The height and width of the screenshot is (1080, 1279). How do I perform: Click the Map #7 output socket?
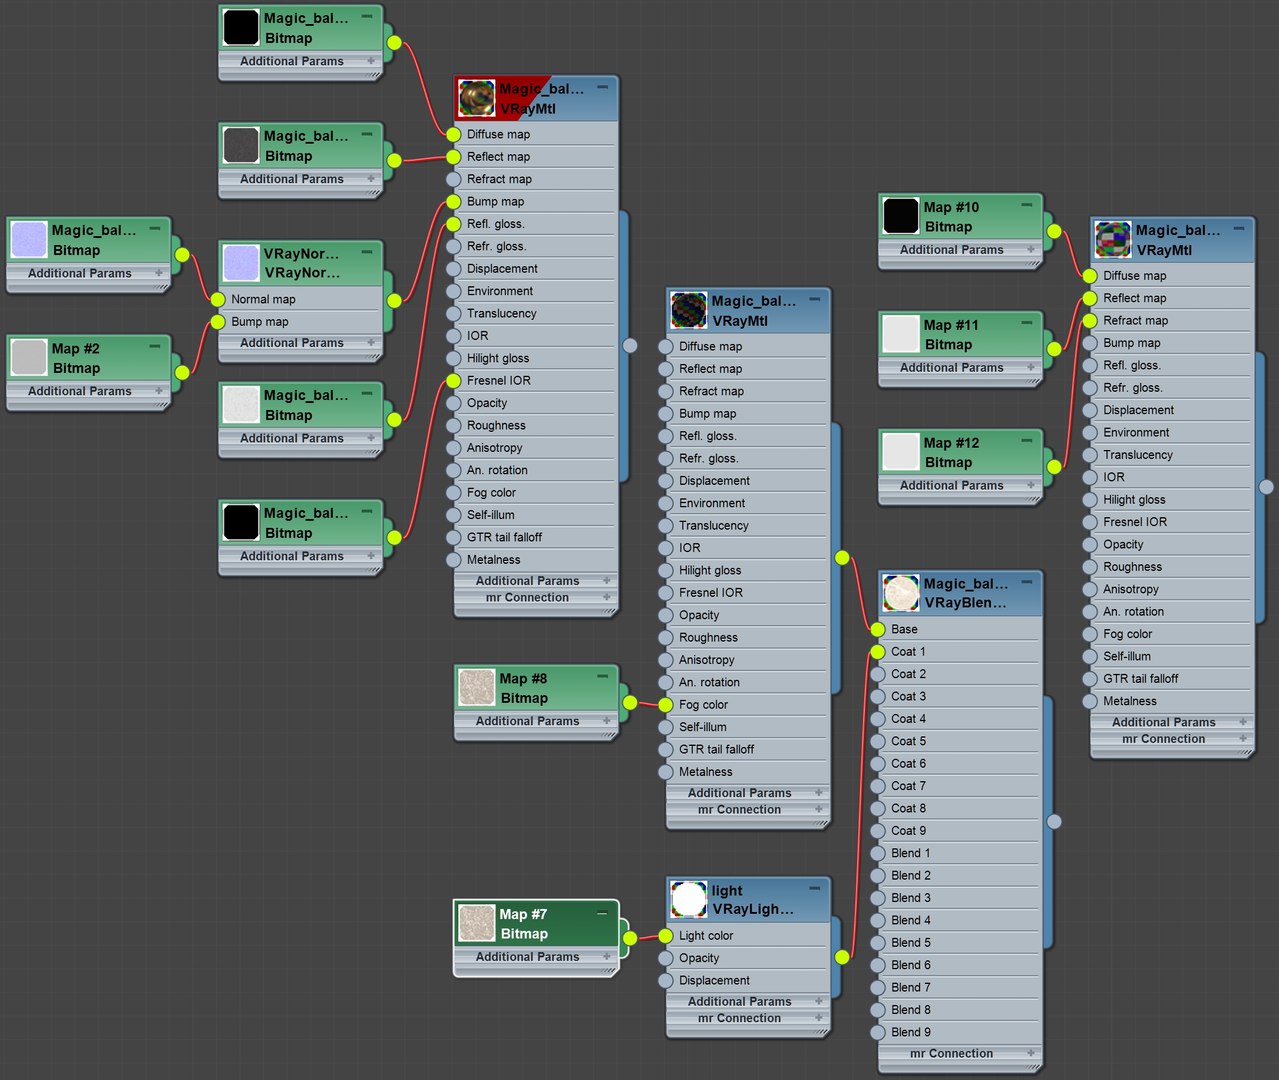pos(630,938)
